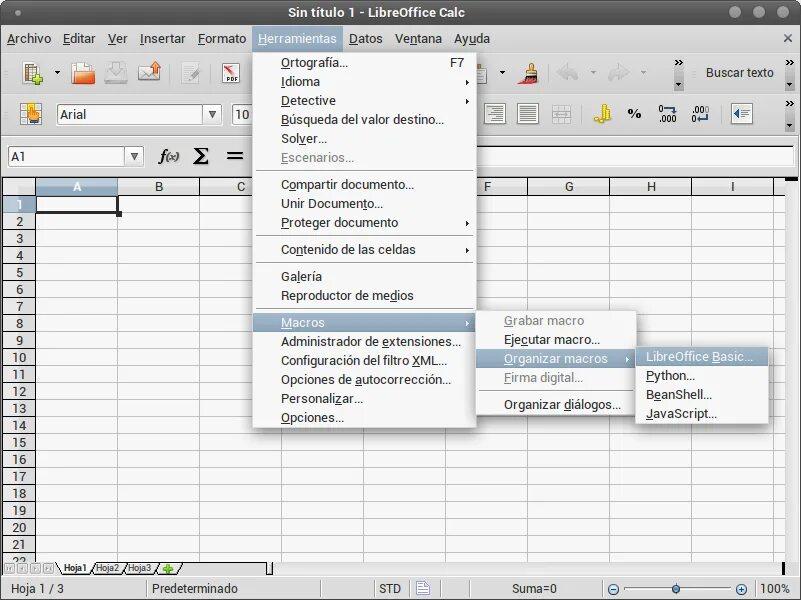Expand the Name Box dropdown arrow
Image resolution: width=801 pixels, height=600 pixels.
point(134,156)
